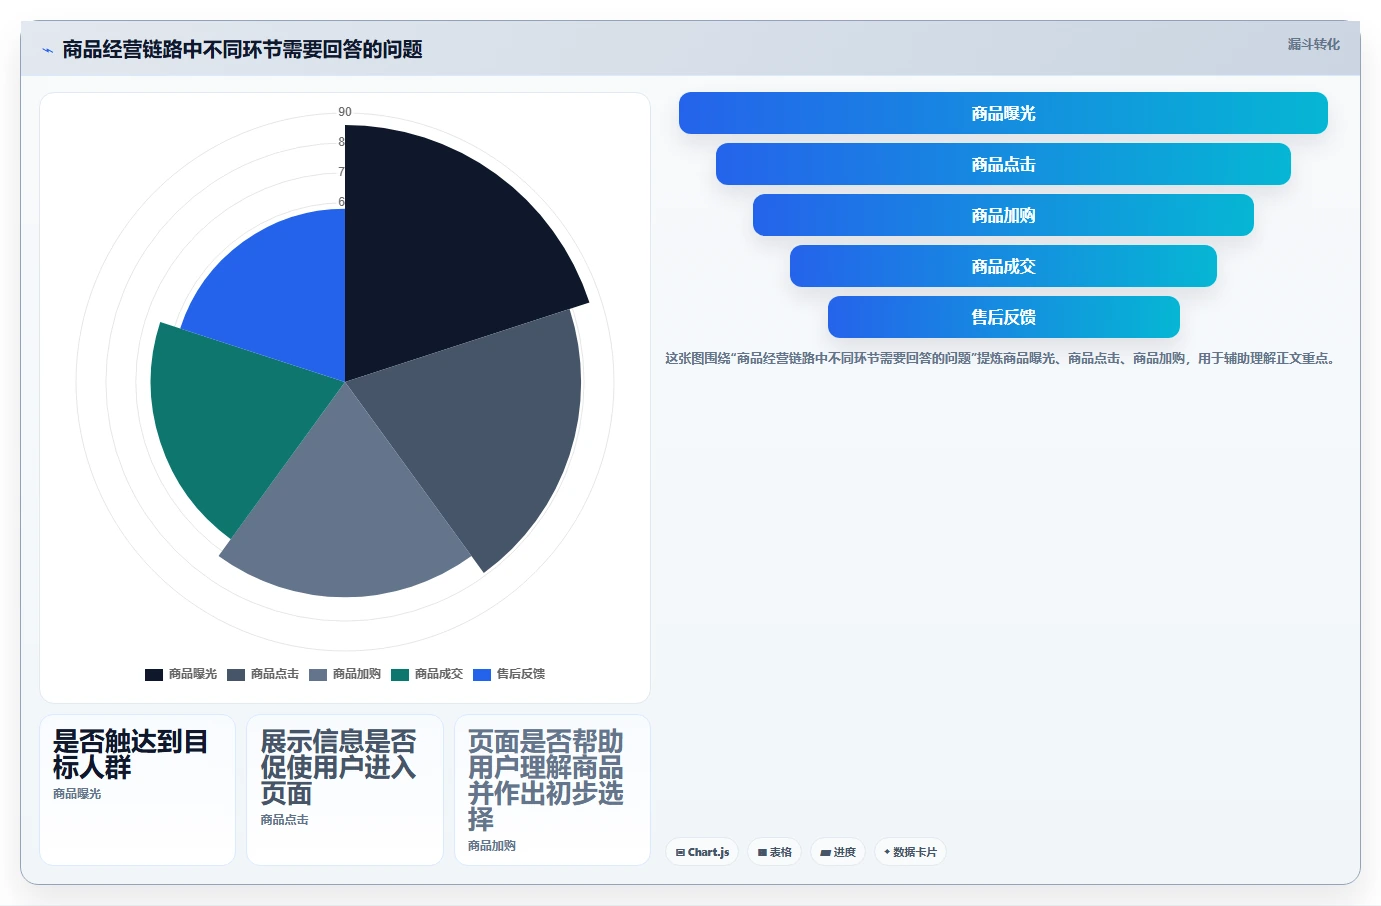
Task: Click the 商品成交 legend label text
Action: click(439, 675)
